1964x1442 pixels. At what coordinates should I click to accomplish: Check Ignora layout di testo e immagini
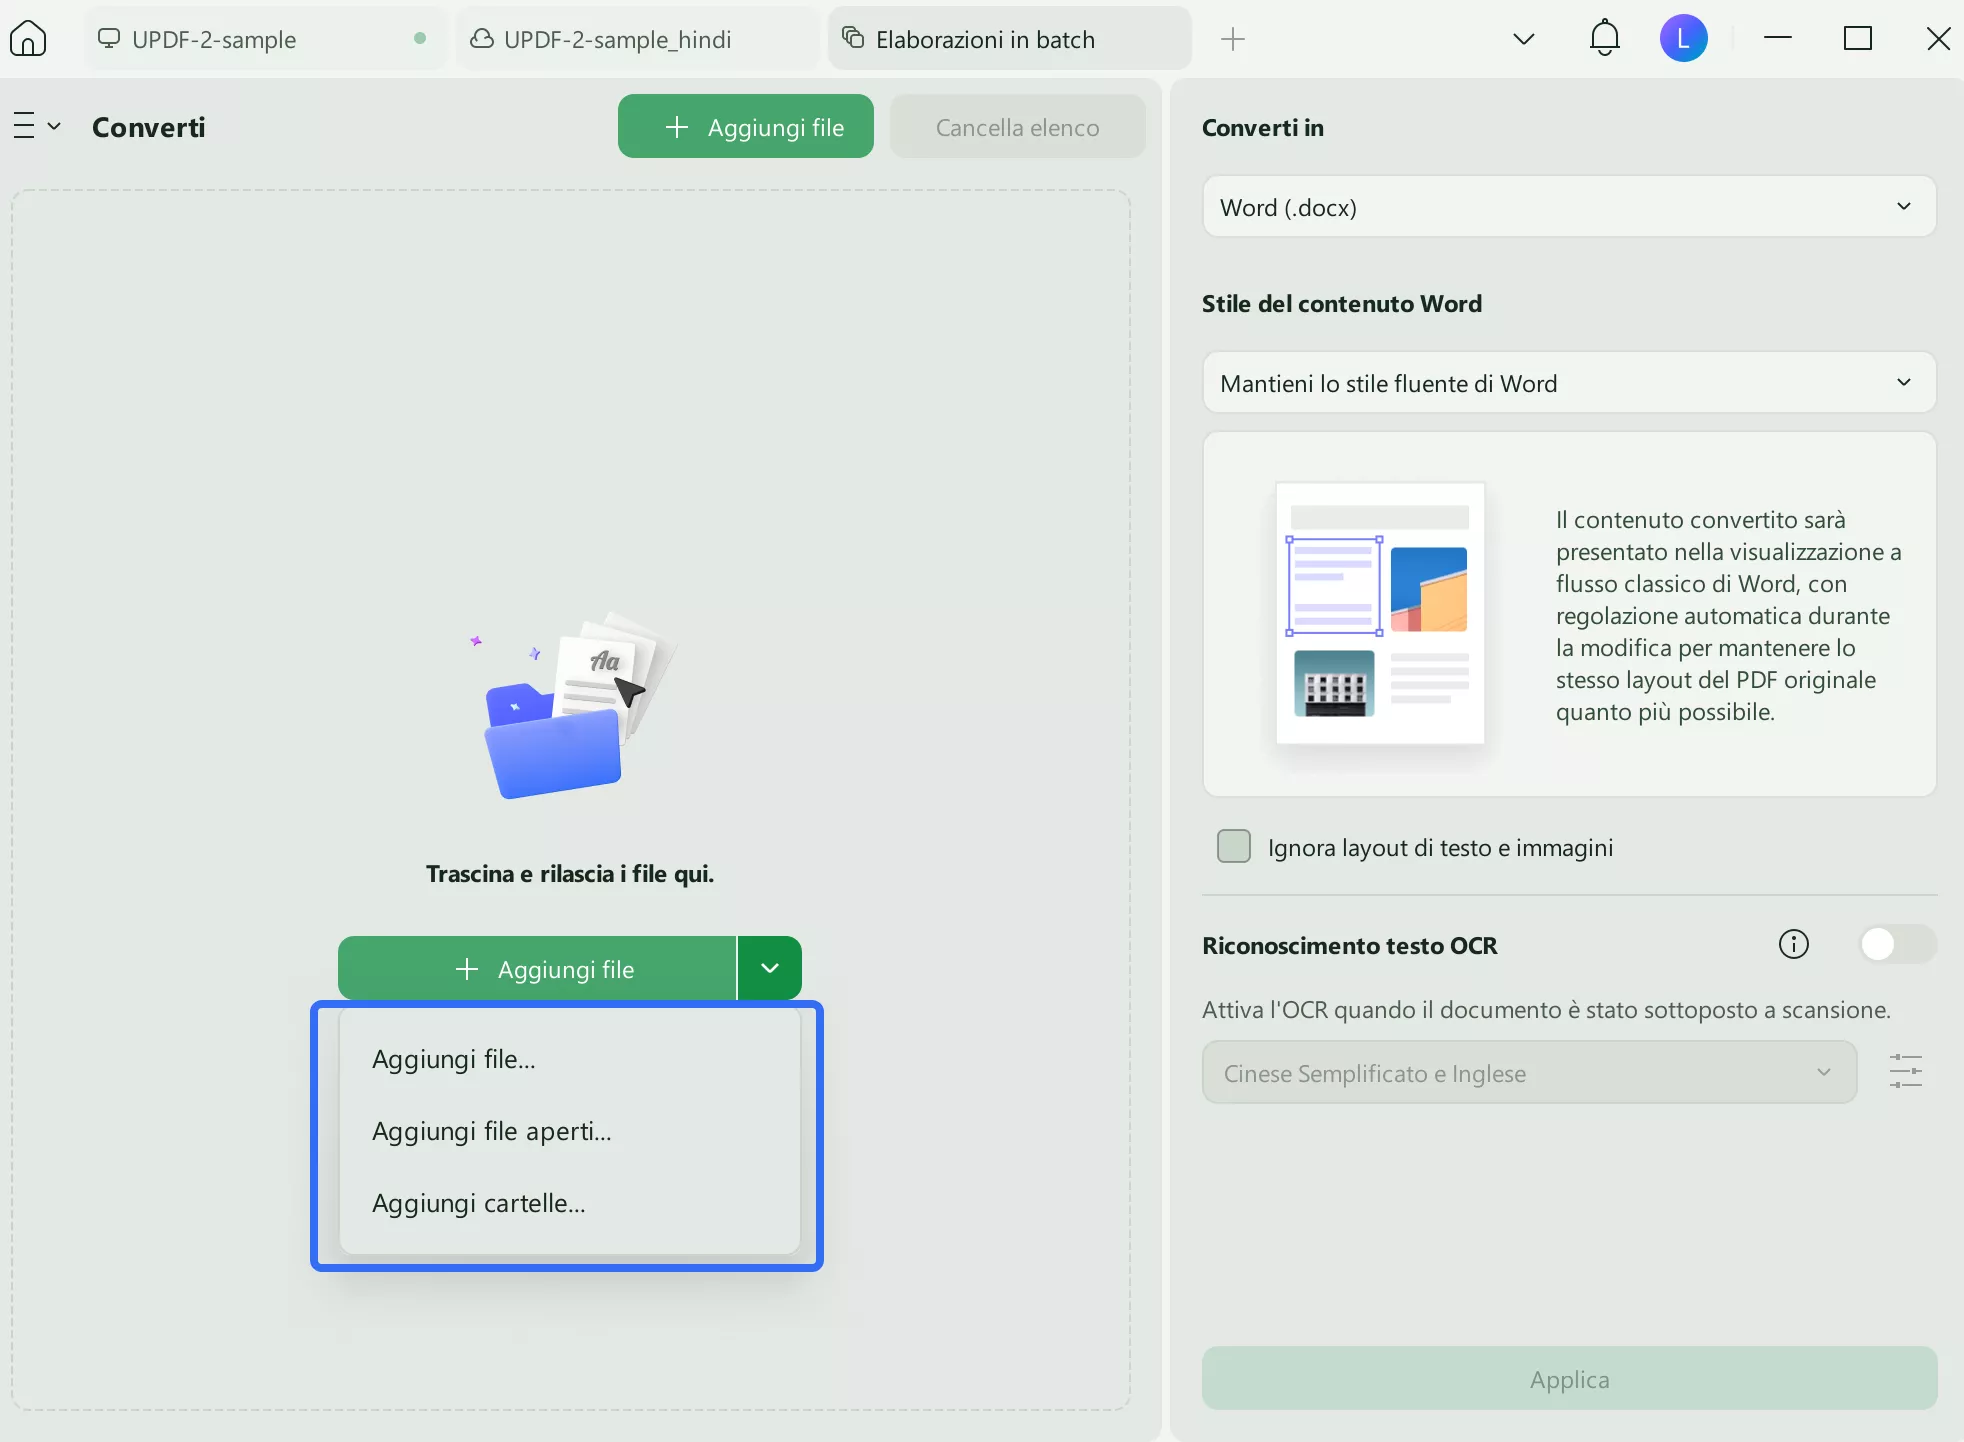pos(1234,846)
